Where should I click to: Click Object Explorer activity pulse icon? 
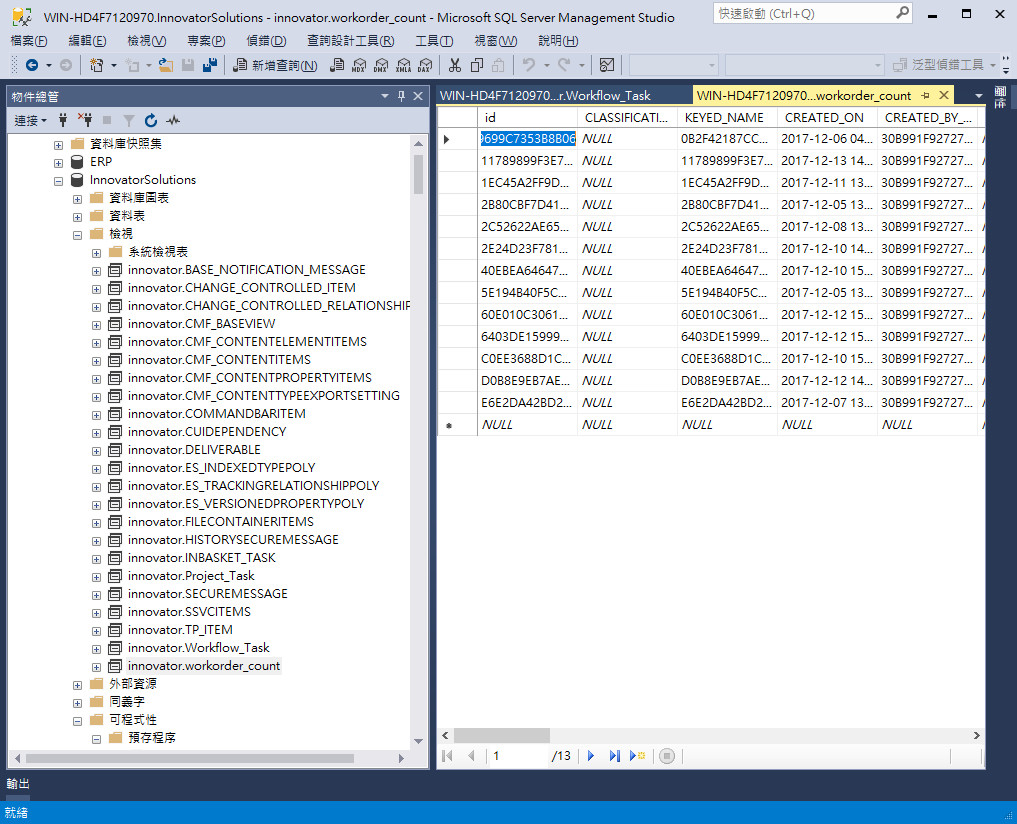(173, 120)
